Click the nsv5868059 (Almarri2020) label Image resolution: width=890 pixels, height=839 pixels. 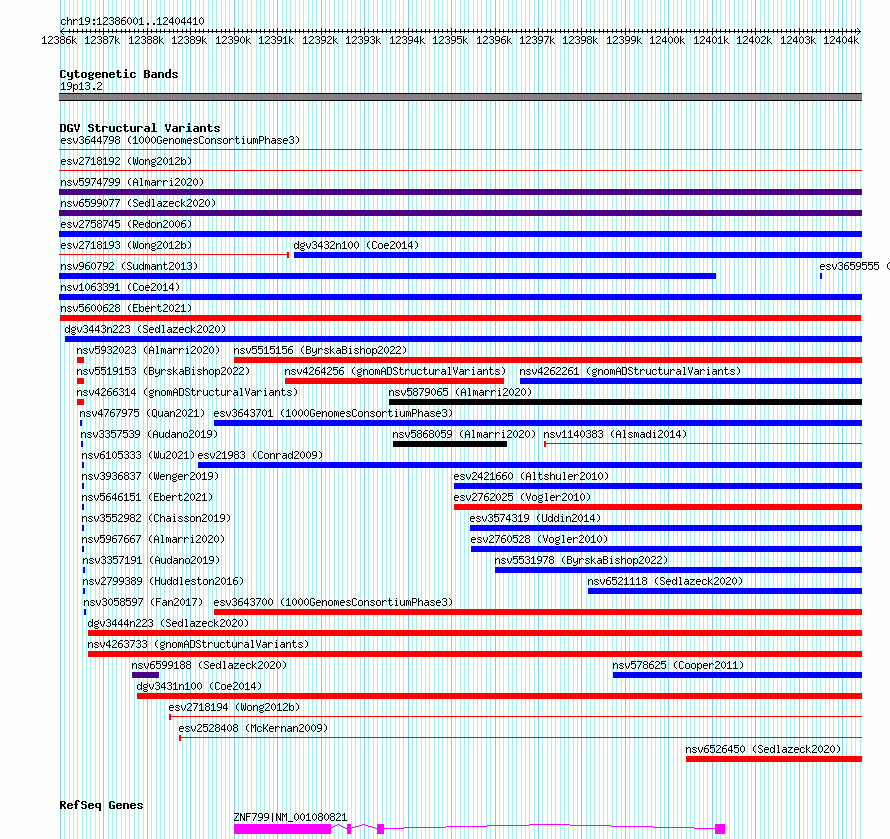click(464, 434)
